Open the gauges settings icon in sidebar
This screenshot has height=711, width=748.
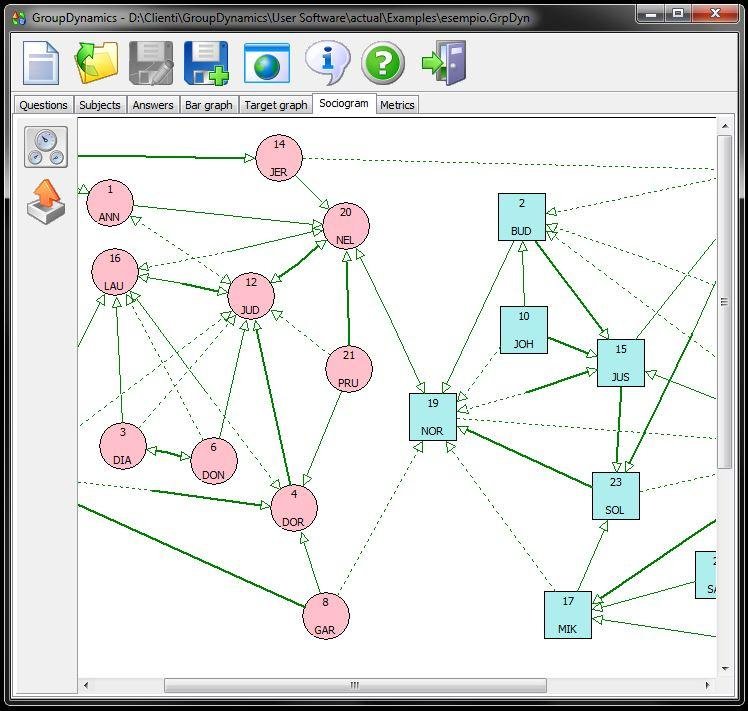(46, 147)
